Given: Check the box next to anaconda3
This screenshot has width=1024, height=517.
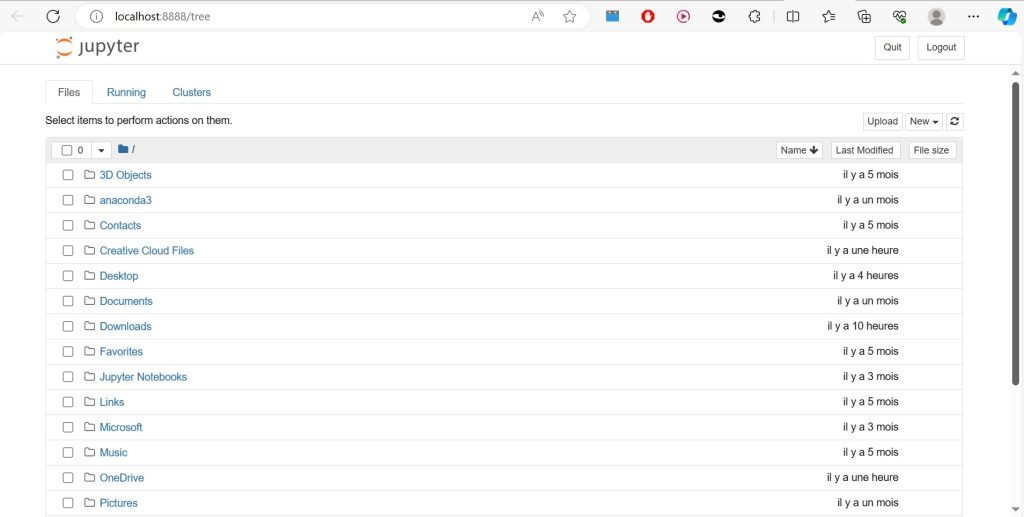Looking at the screenshot, I should pos(68,200).
